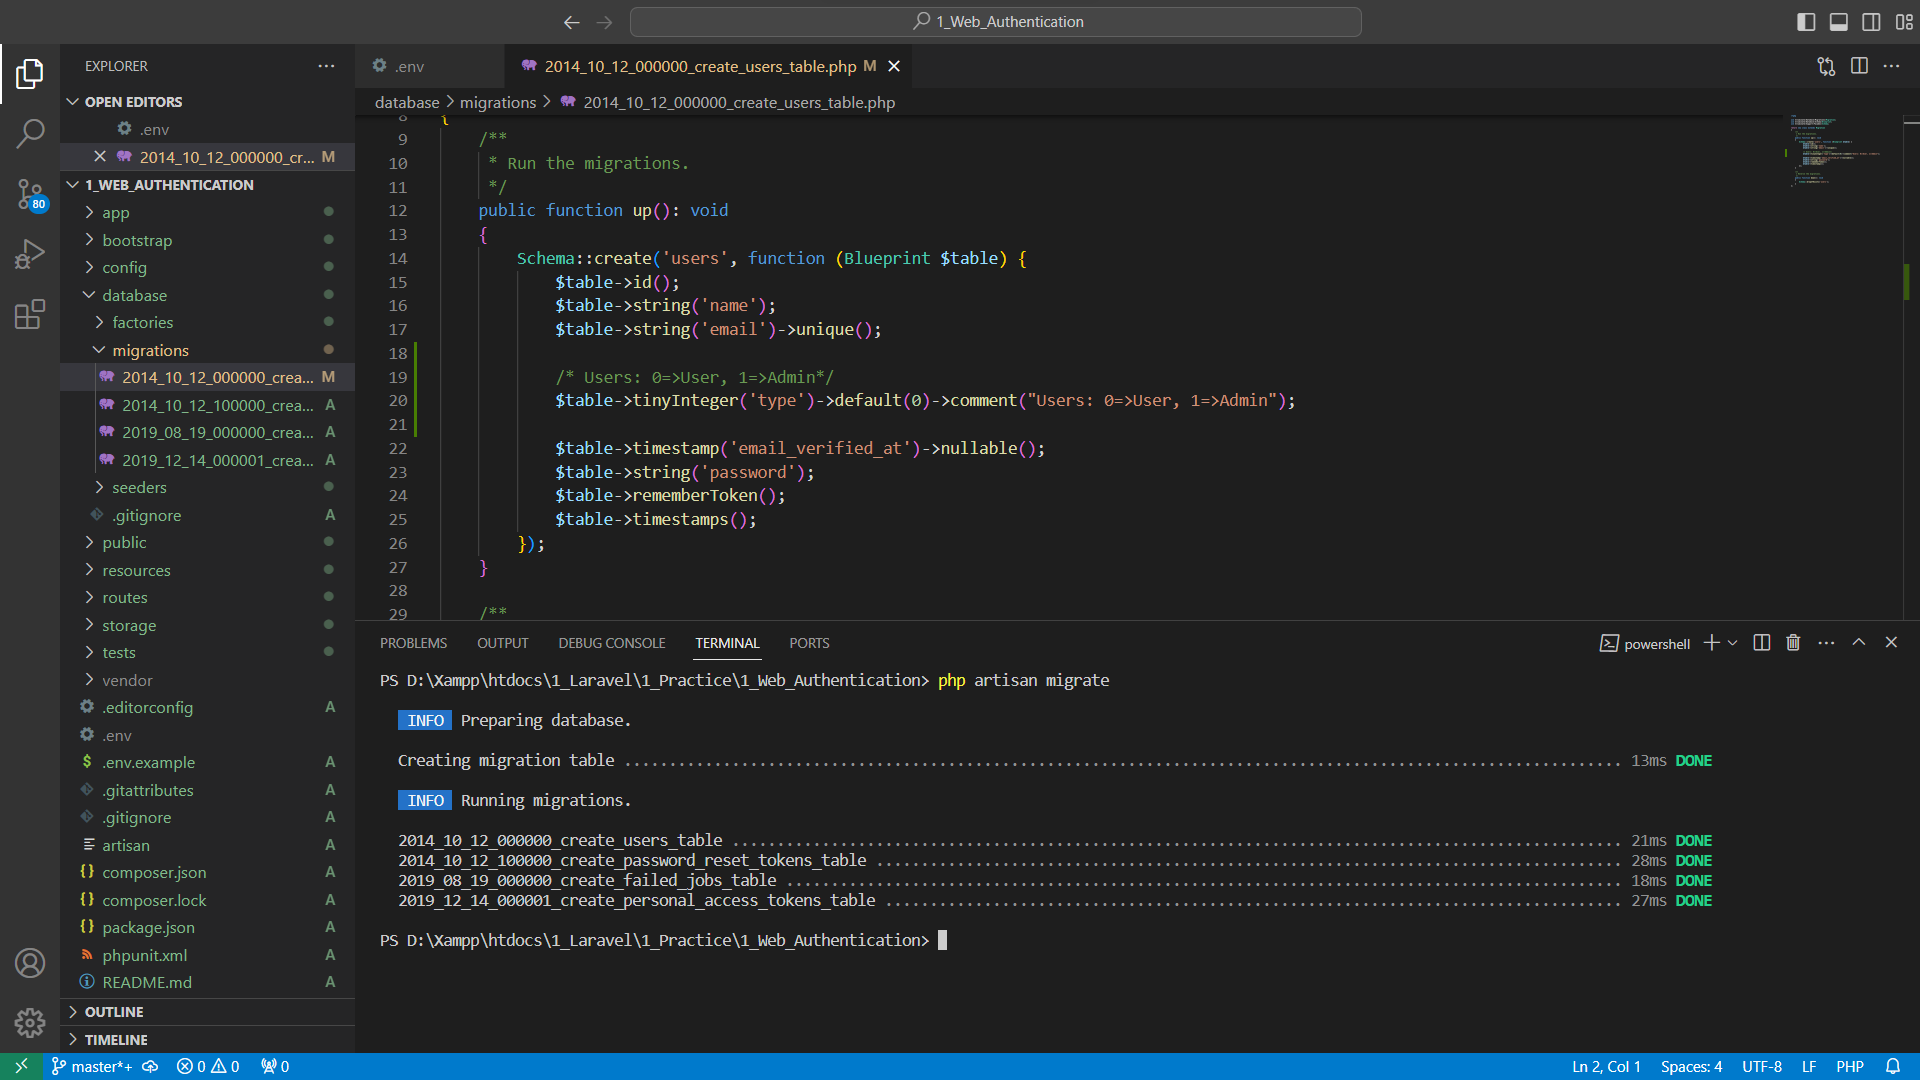Switch to the PROBLEMS tab
This screenshot has height=1080, width=1920.
[413, 643]
